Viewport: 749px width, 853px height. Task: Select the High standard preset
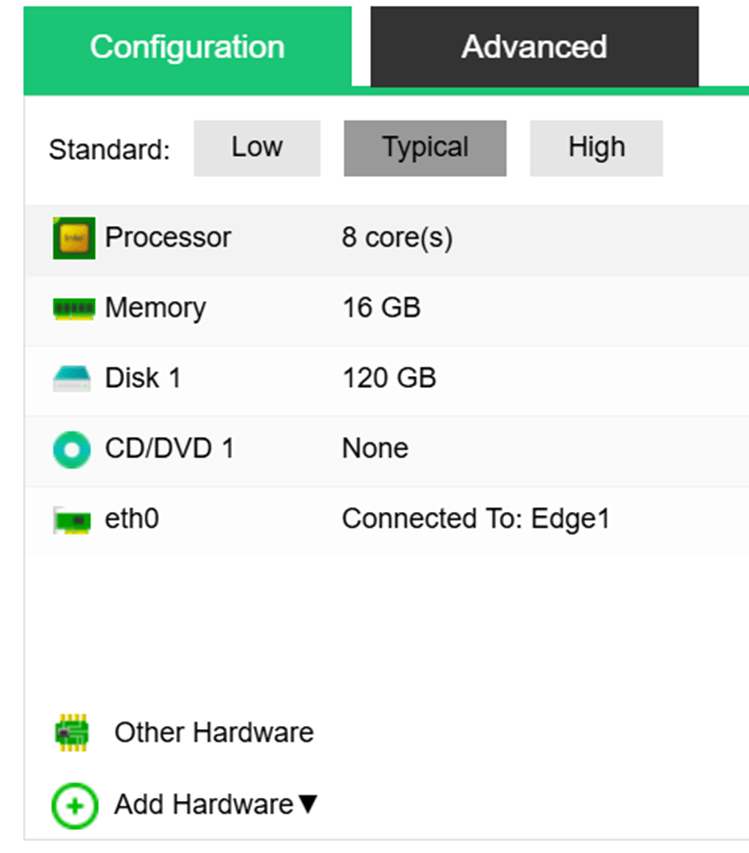pyautogui.click(x=596, y=148)
